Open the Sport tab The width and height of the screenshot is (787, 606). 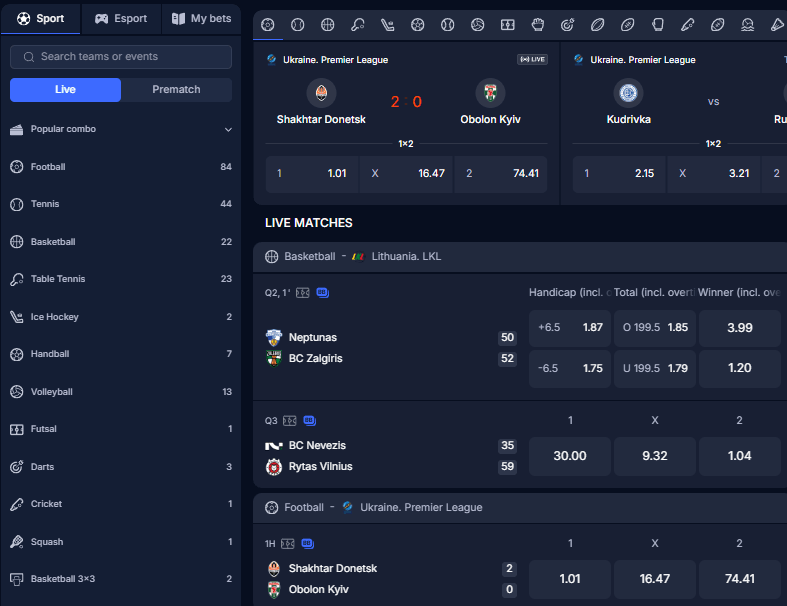click(x=41, y=19)
